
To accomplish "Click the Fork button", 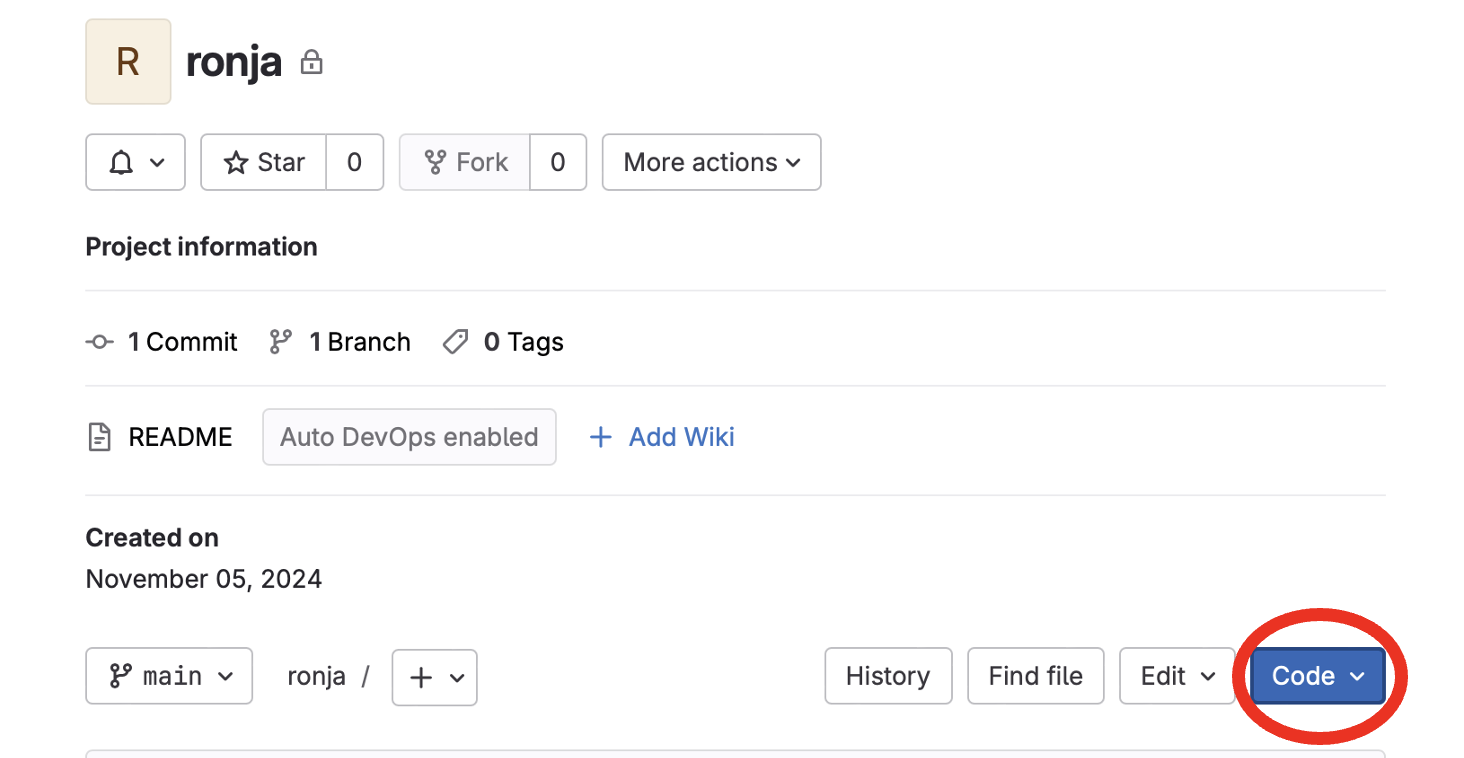I will click(465, 162).
